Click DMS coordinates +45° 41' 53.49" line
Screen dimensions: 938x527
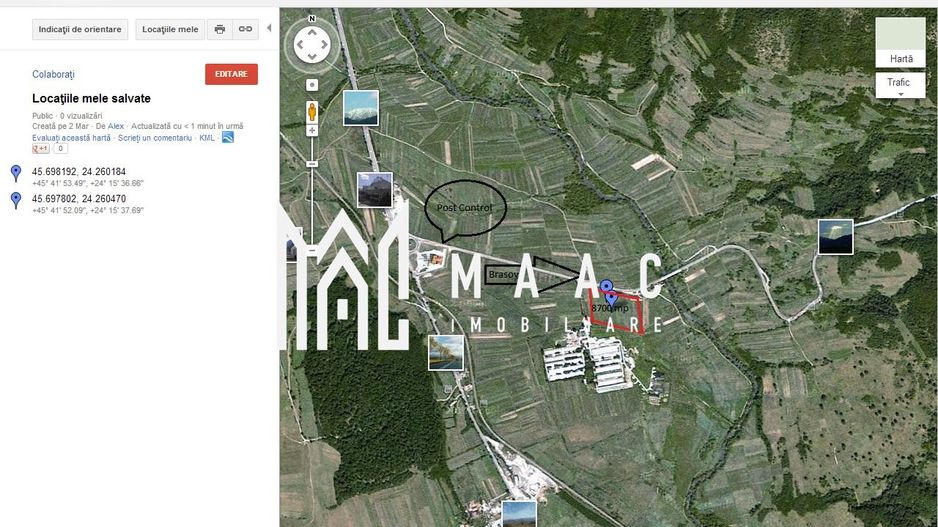[88, 183]
